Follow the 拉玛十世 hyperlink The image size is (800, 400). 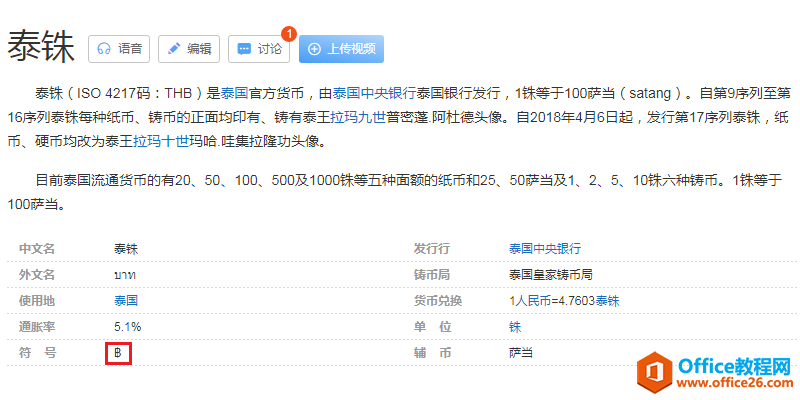[x=161, y=142]
